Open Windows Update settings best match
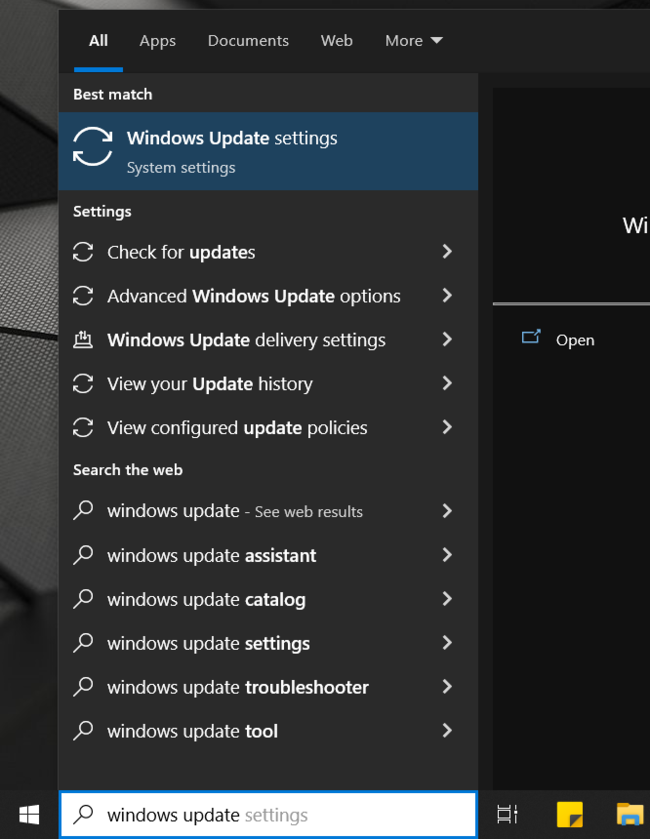 click(268, 151)
